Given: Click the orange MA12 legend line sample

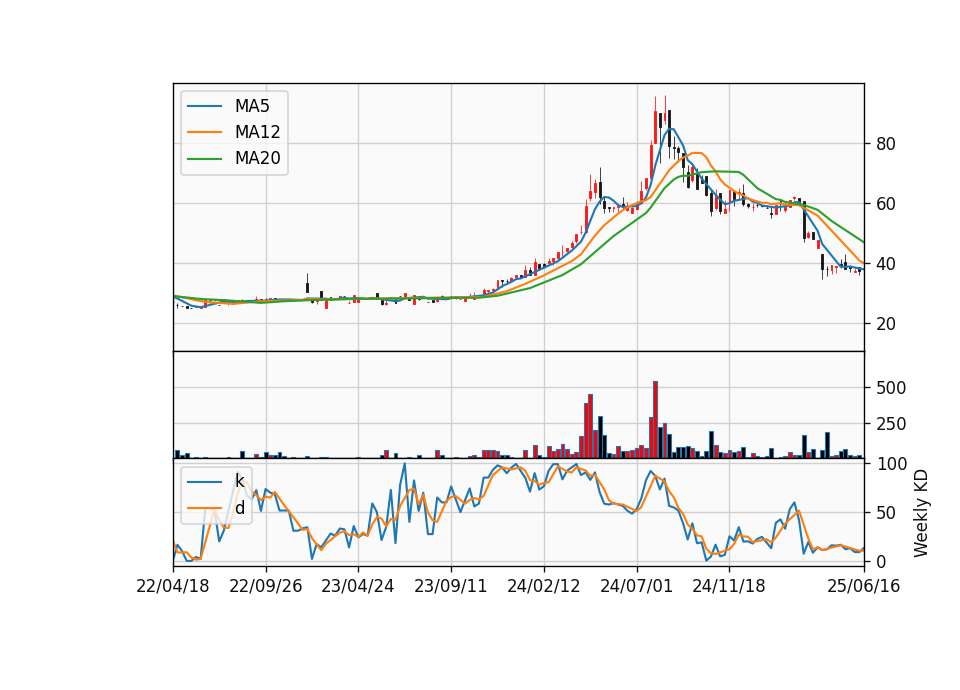Looking at the screenshot, I should (x=204, y=132).
